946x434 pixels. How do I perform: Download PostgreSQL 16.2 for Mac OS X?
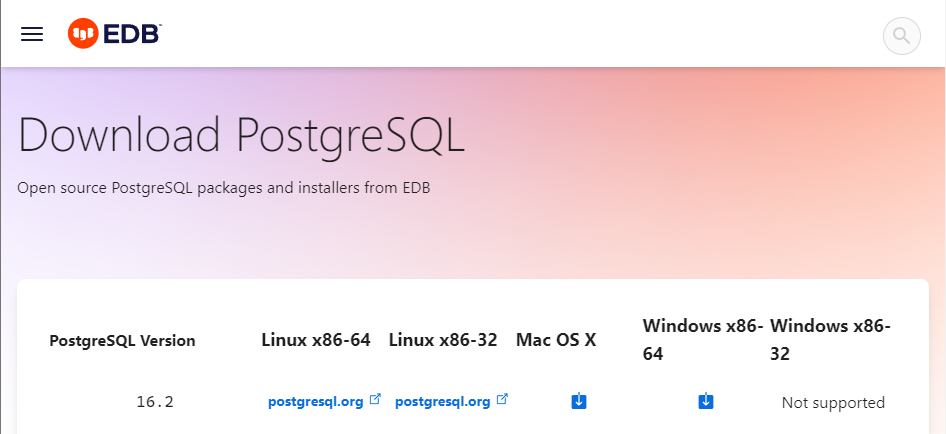tap(579, 401)
